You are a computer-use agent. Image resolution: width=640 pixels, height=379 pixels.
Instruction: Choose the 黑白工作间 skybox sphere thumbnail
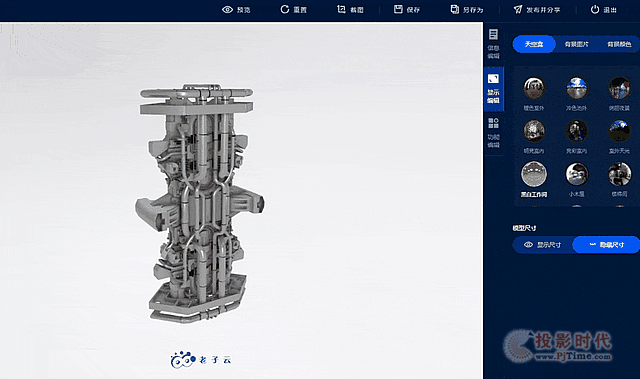point(534,174)
